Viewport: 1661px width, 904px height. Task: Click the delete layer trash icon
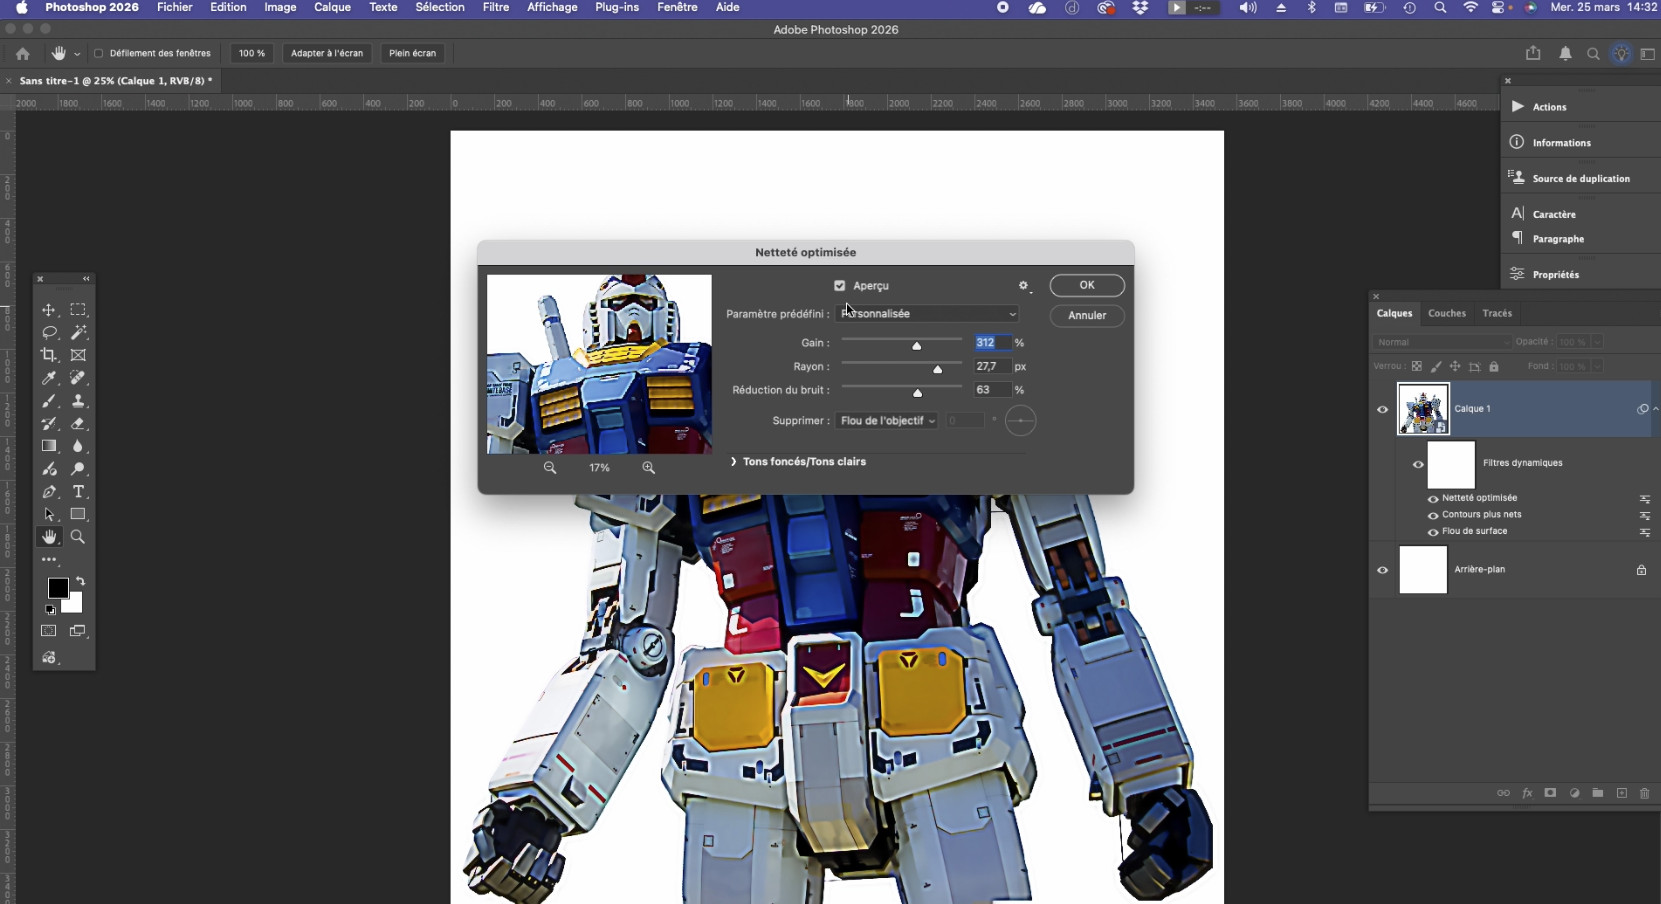1644,793
